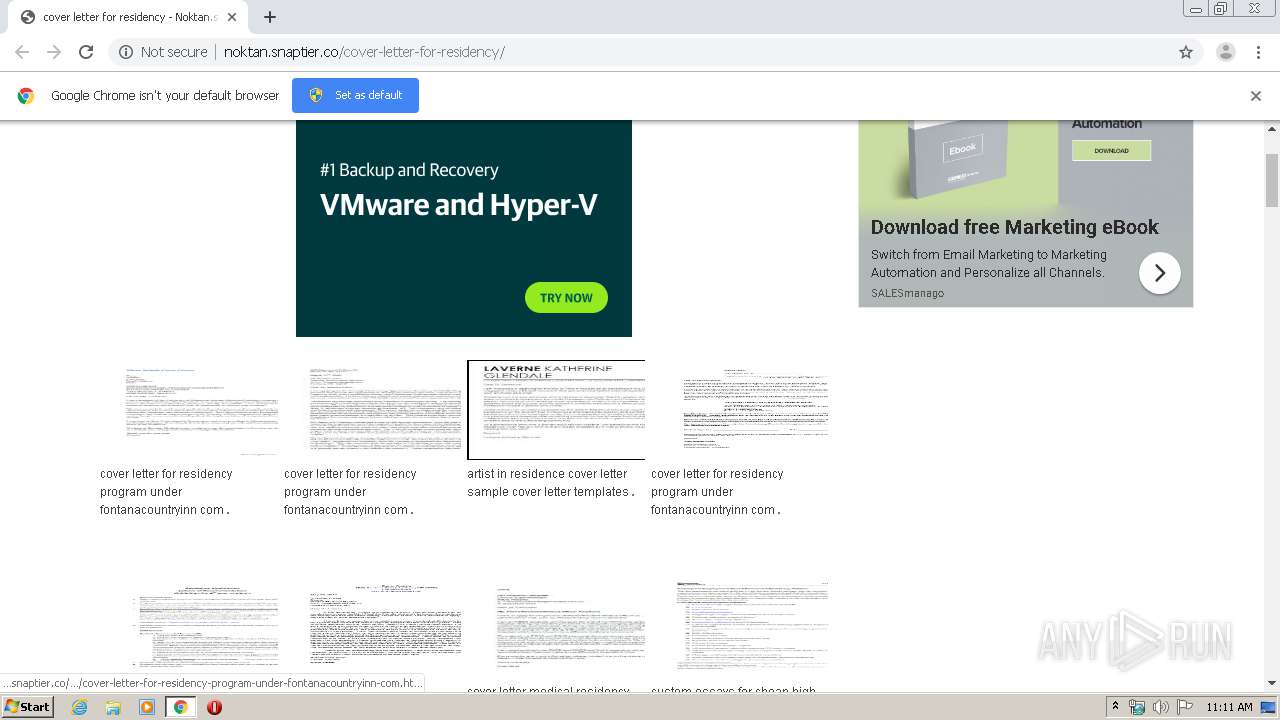Click the scrollbar up arrow
The width and height of the screenshot is (1280, 720).
pos(1272,128)
